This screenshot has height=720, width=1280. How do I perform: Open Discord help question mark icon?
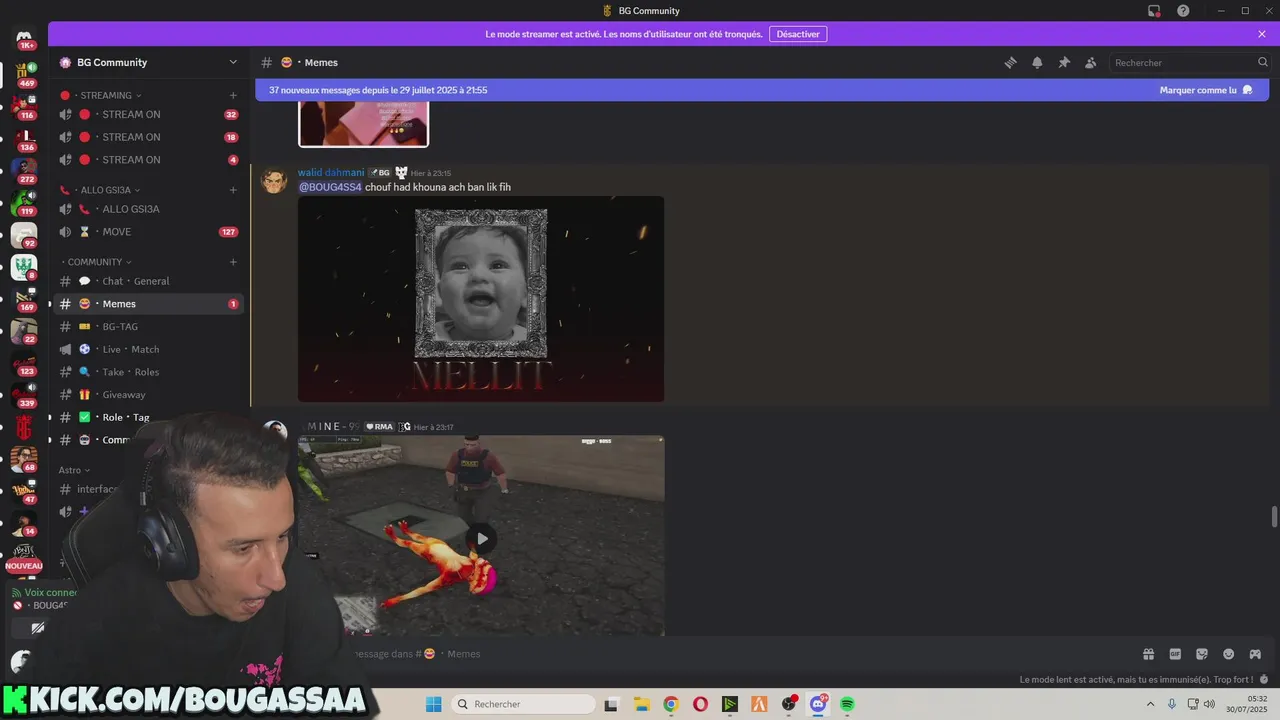[1183, 11]
